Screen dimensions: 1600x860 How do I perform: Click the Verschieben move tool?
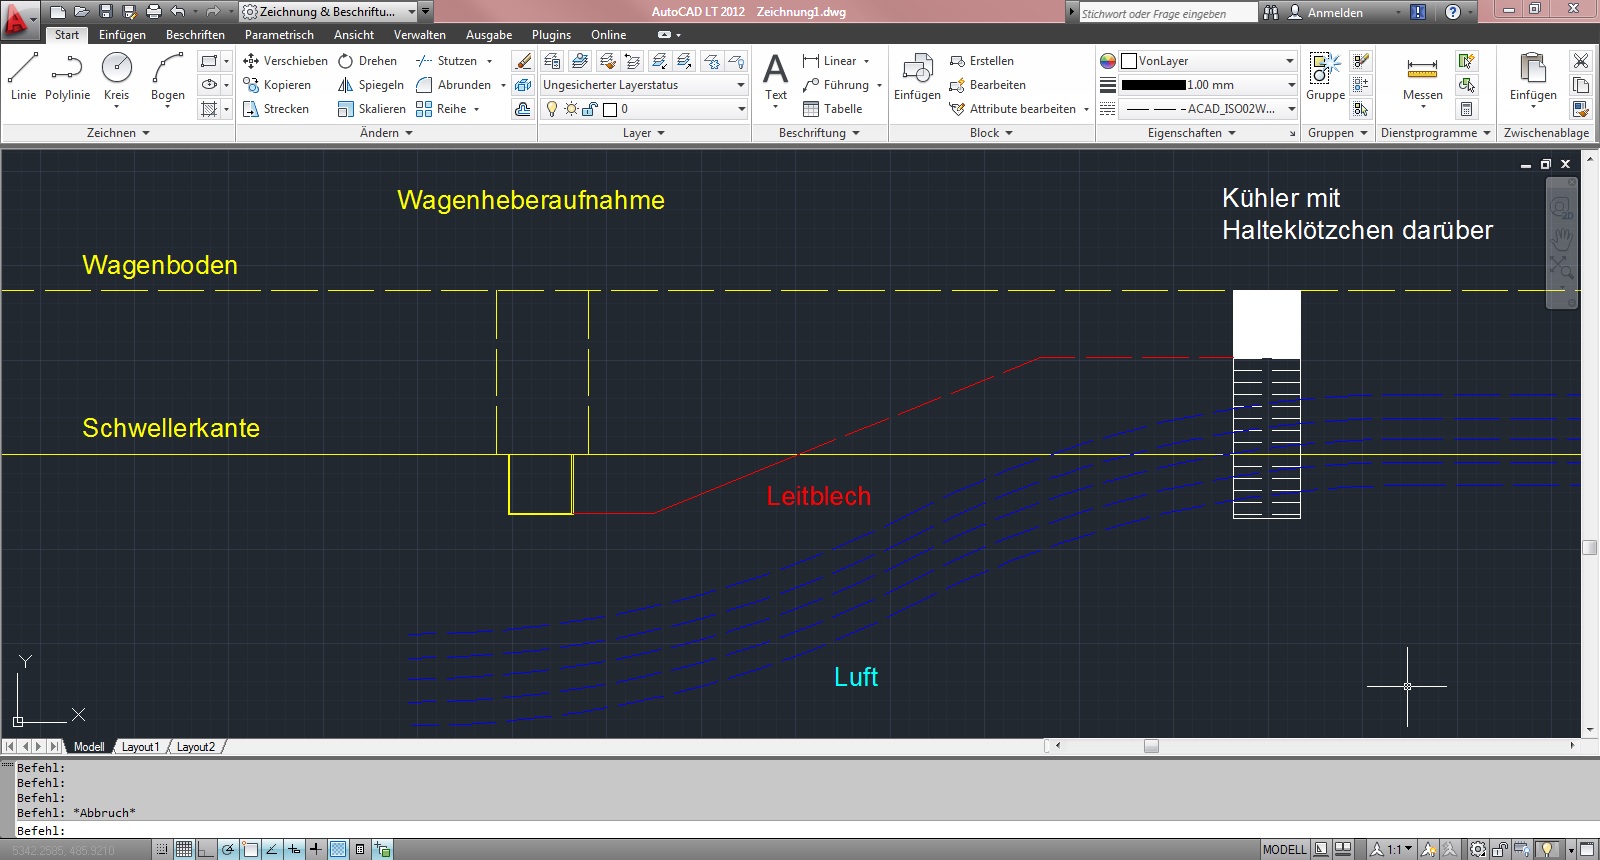pyautogui.click(x=285, y=61)
